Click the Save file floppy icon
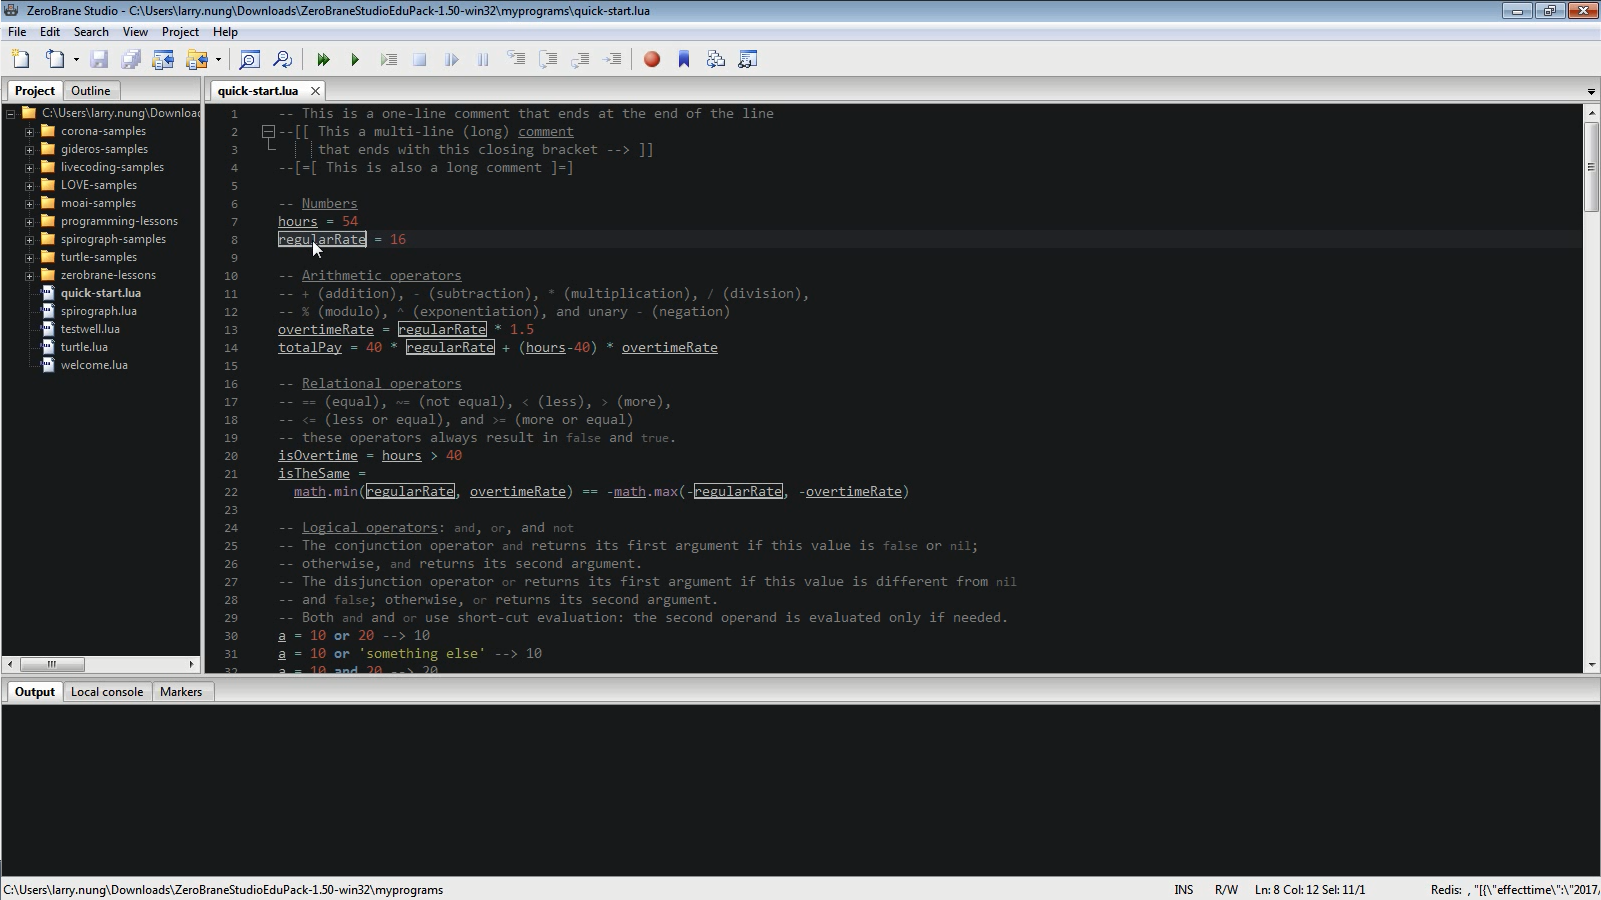The height and width of the screenshot is (900, 1601). click(x=99, y=60)
